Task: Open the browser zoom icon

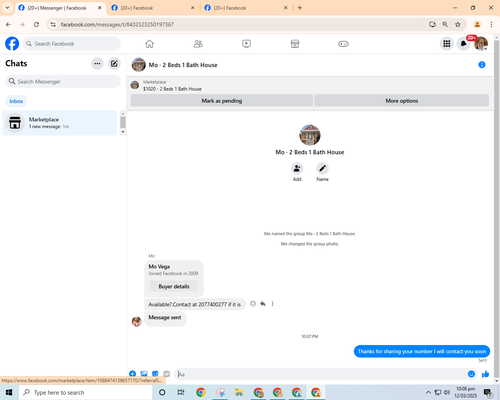Action: (445, 24)
